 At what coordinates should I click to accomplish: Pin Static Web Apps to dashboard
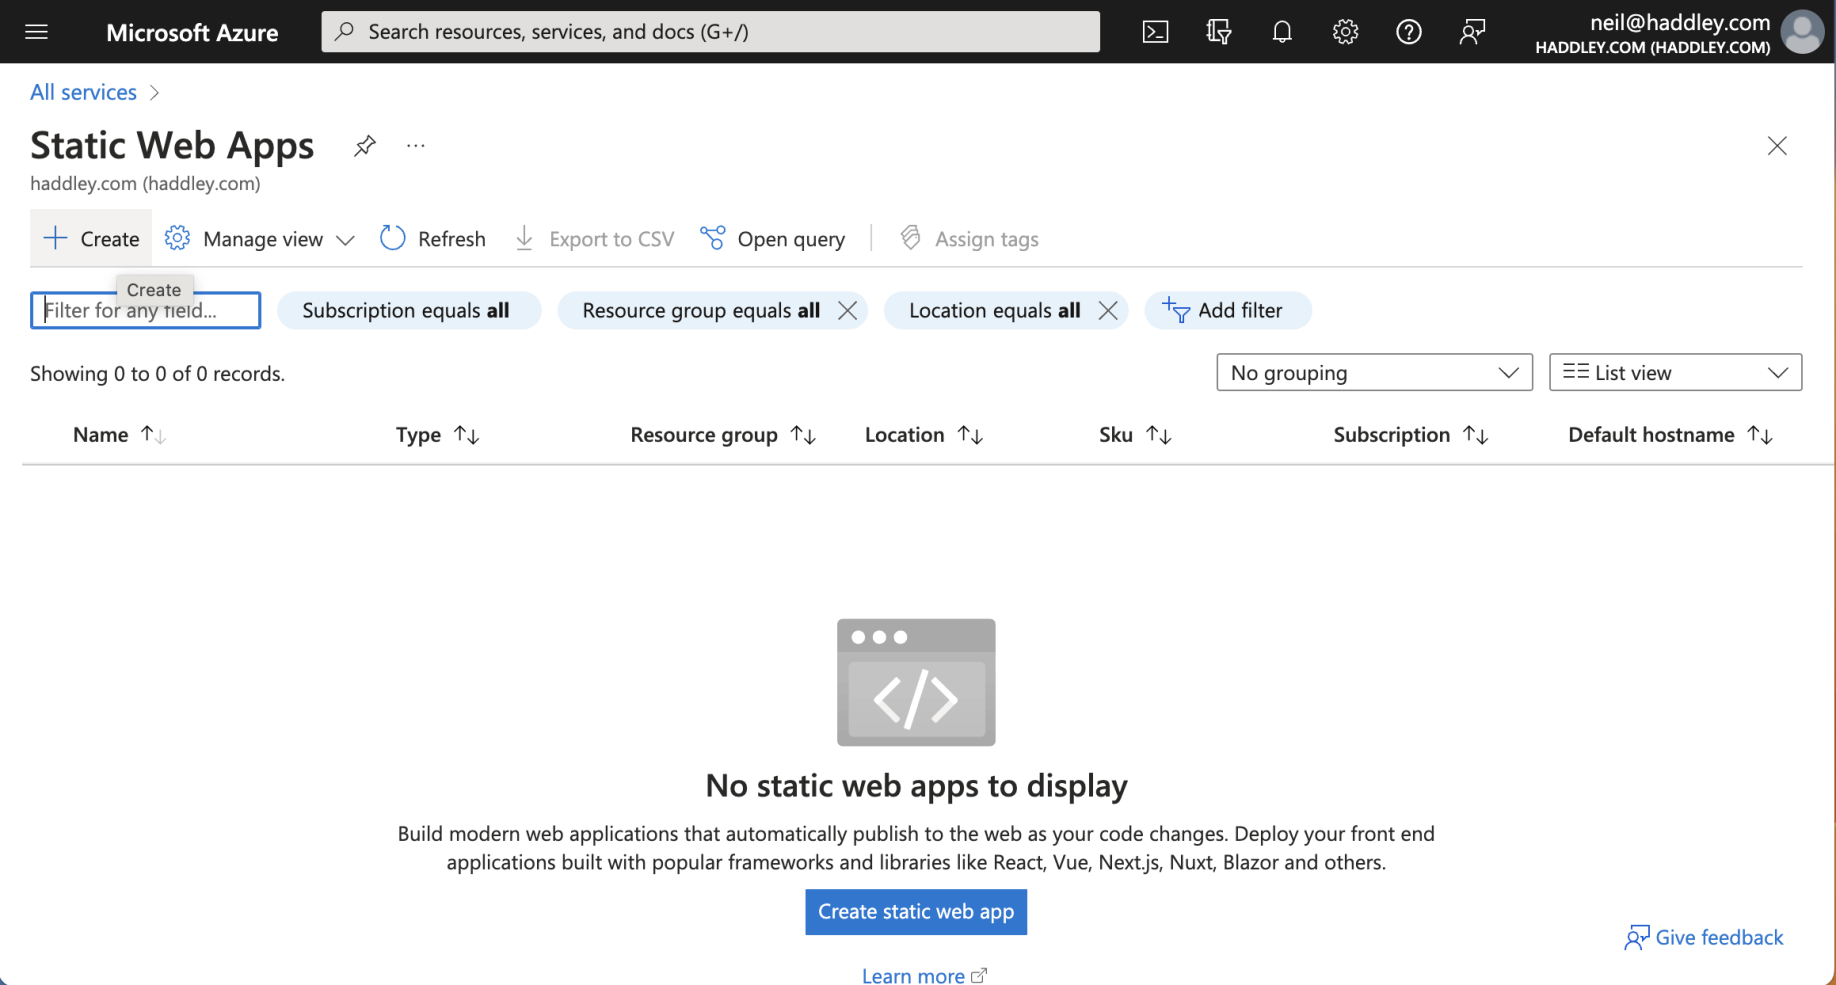[x=365, y=146]
